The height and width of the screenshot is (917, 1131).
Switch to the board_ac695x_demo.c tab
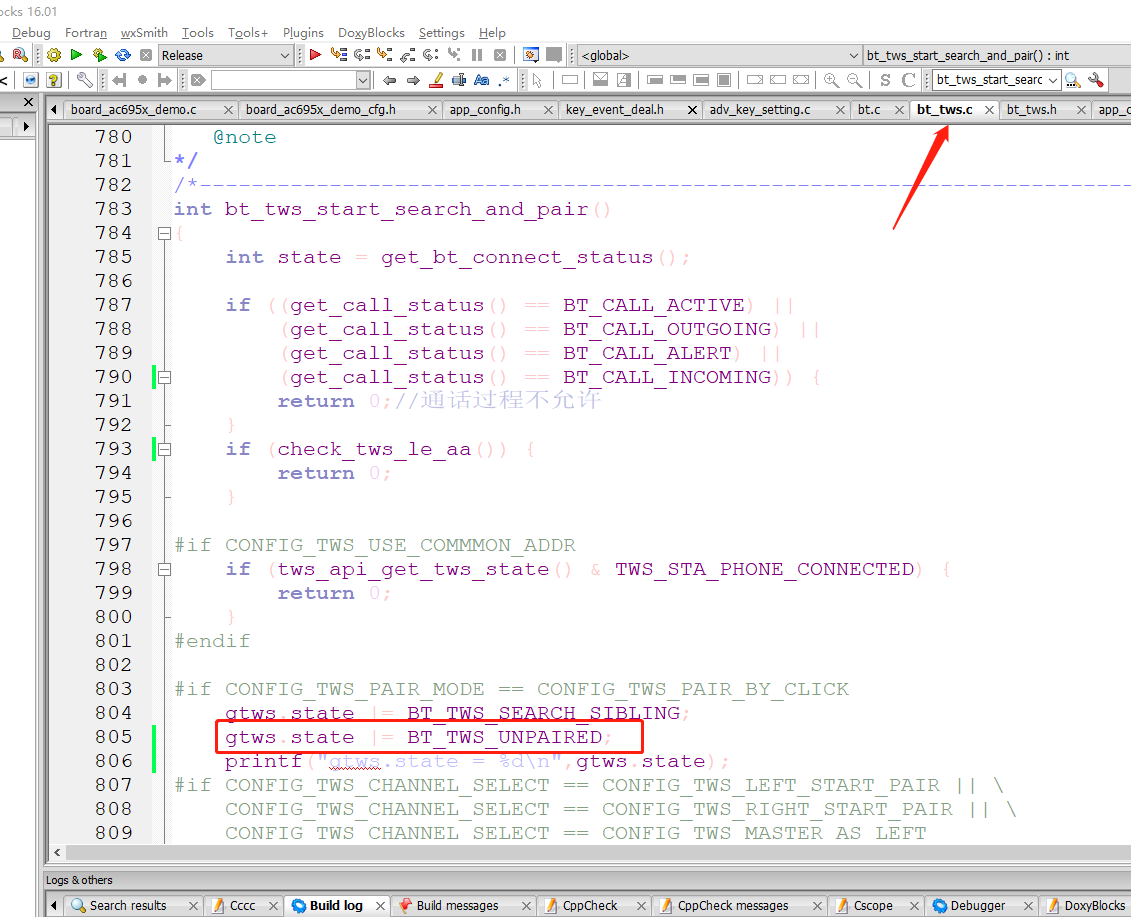pyautogui.click(x=133, y=110)
